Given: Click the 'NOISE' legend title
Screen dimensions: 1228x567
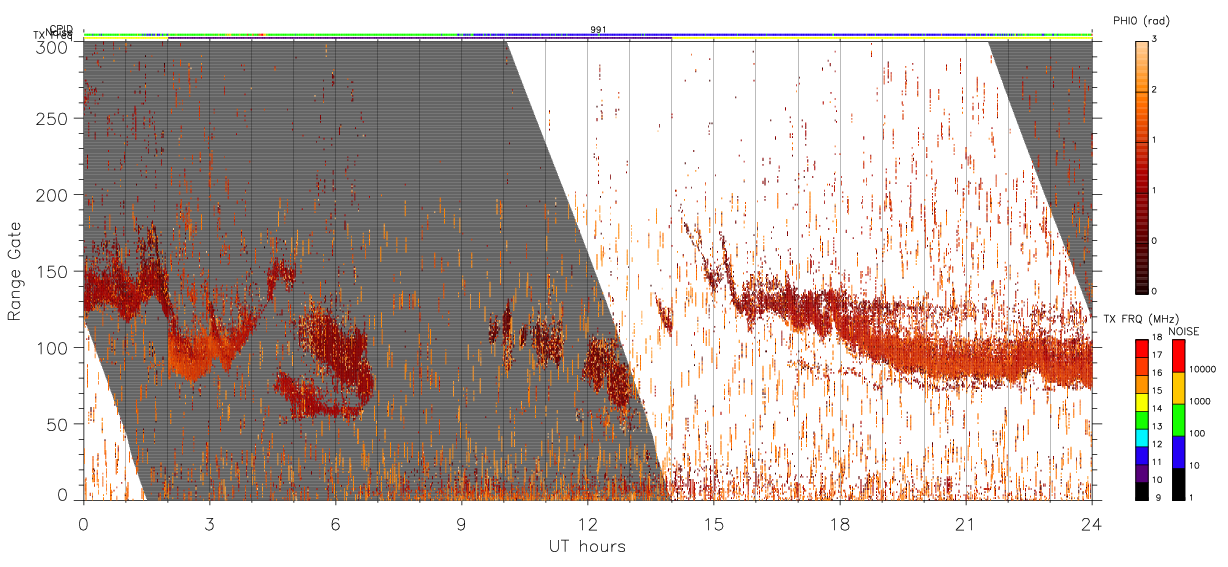Looking at the screenshot, I should pyautogui.click(x=1186, y=330).
